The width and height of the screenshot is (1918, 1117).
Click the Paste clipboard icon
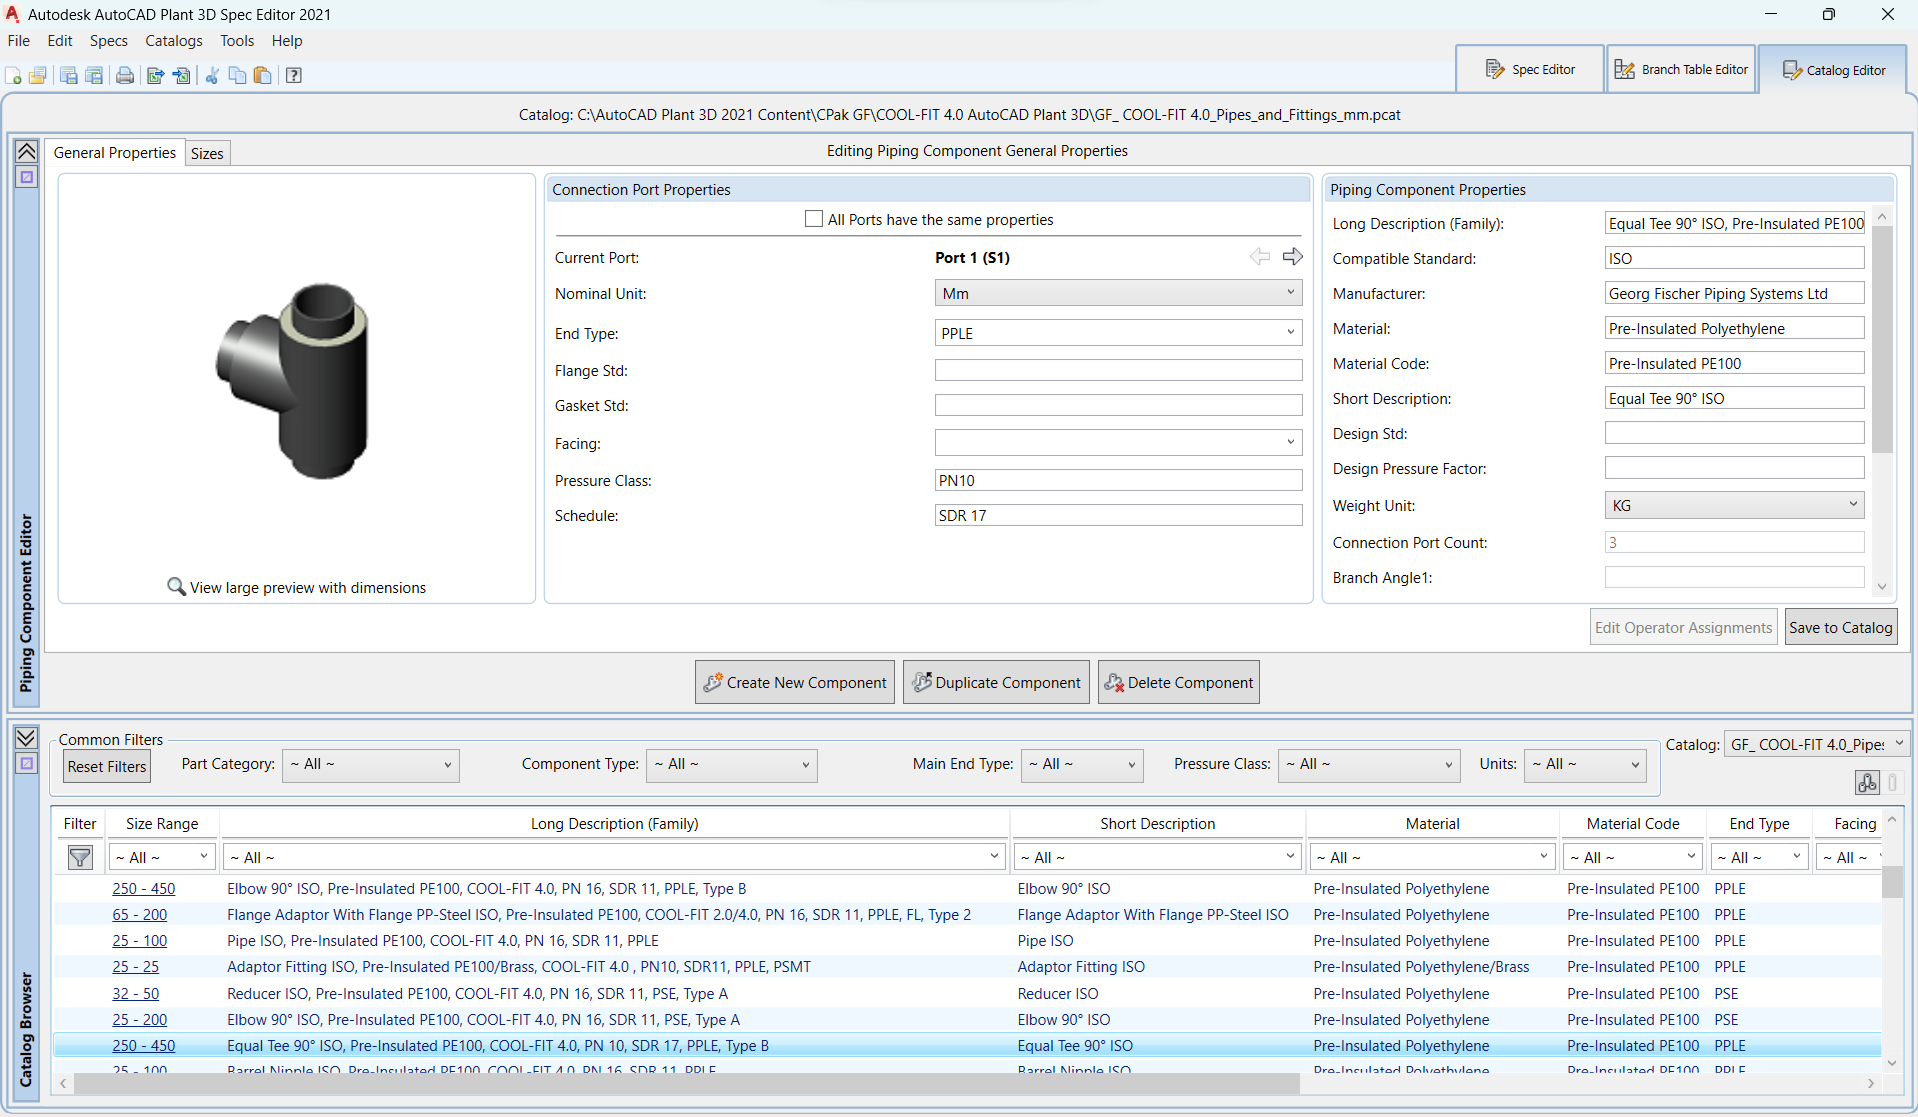tap(263, 76)
